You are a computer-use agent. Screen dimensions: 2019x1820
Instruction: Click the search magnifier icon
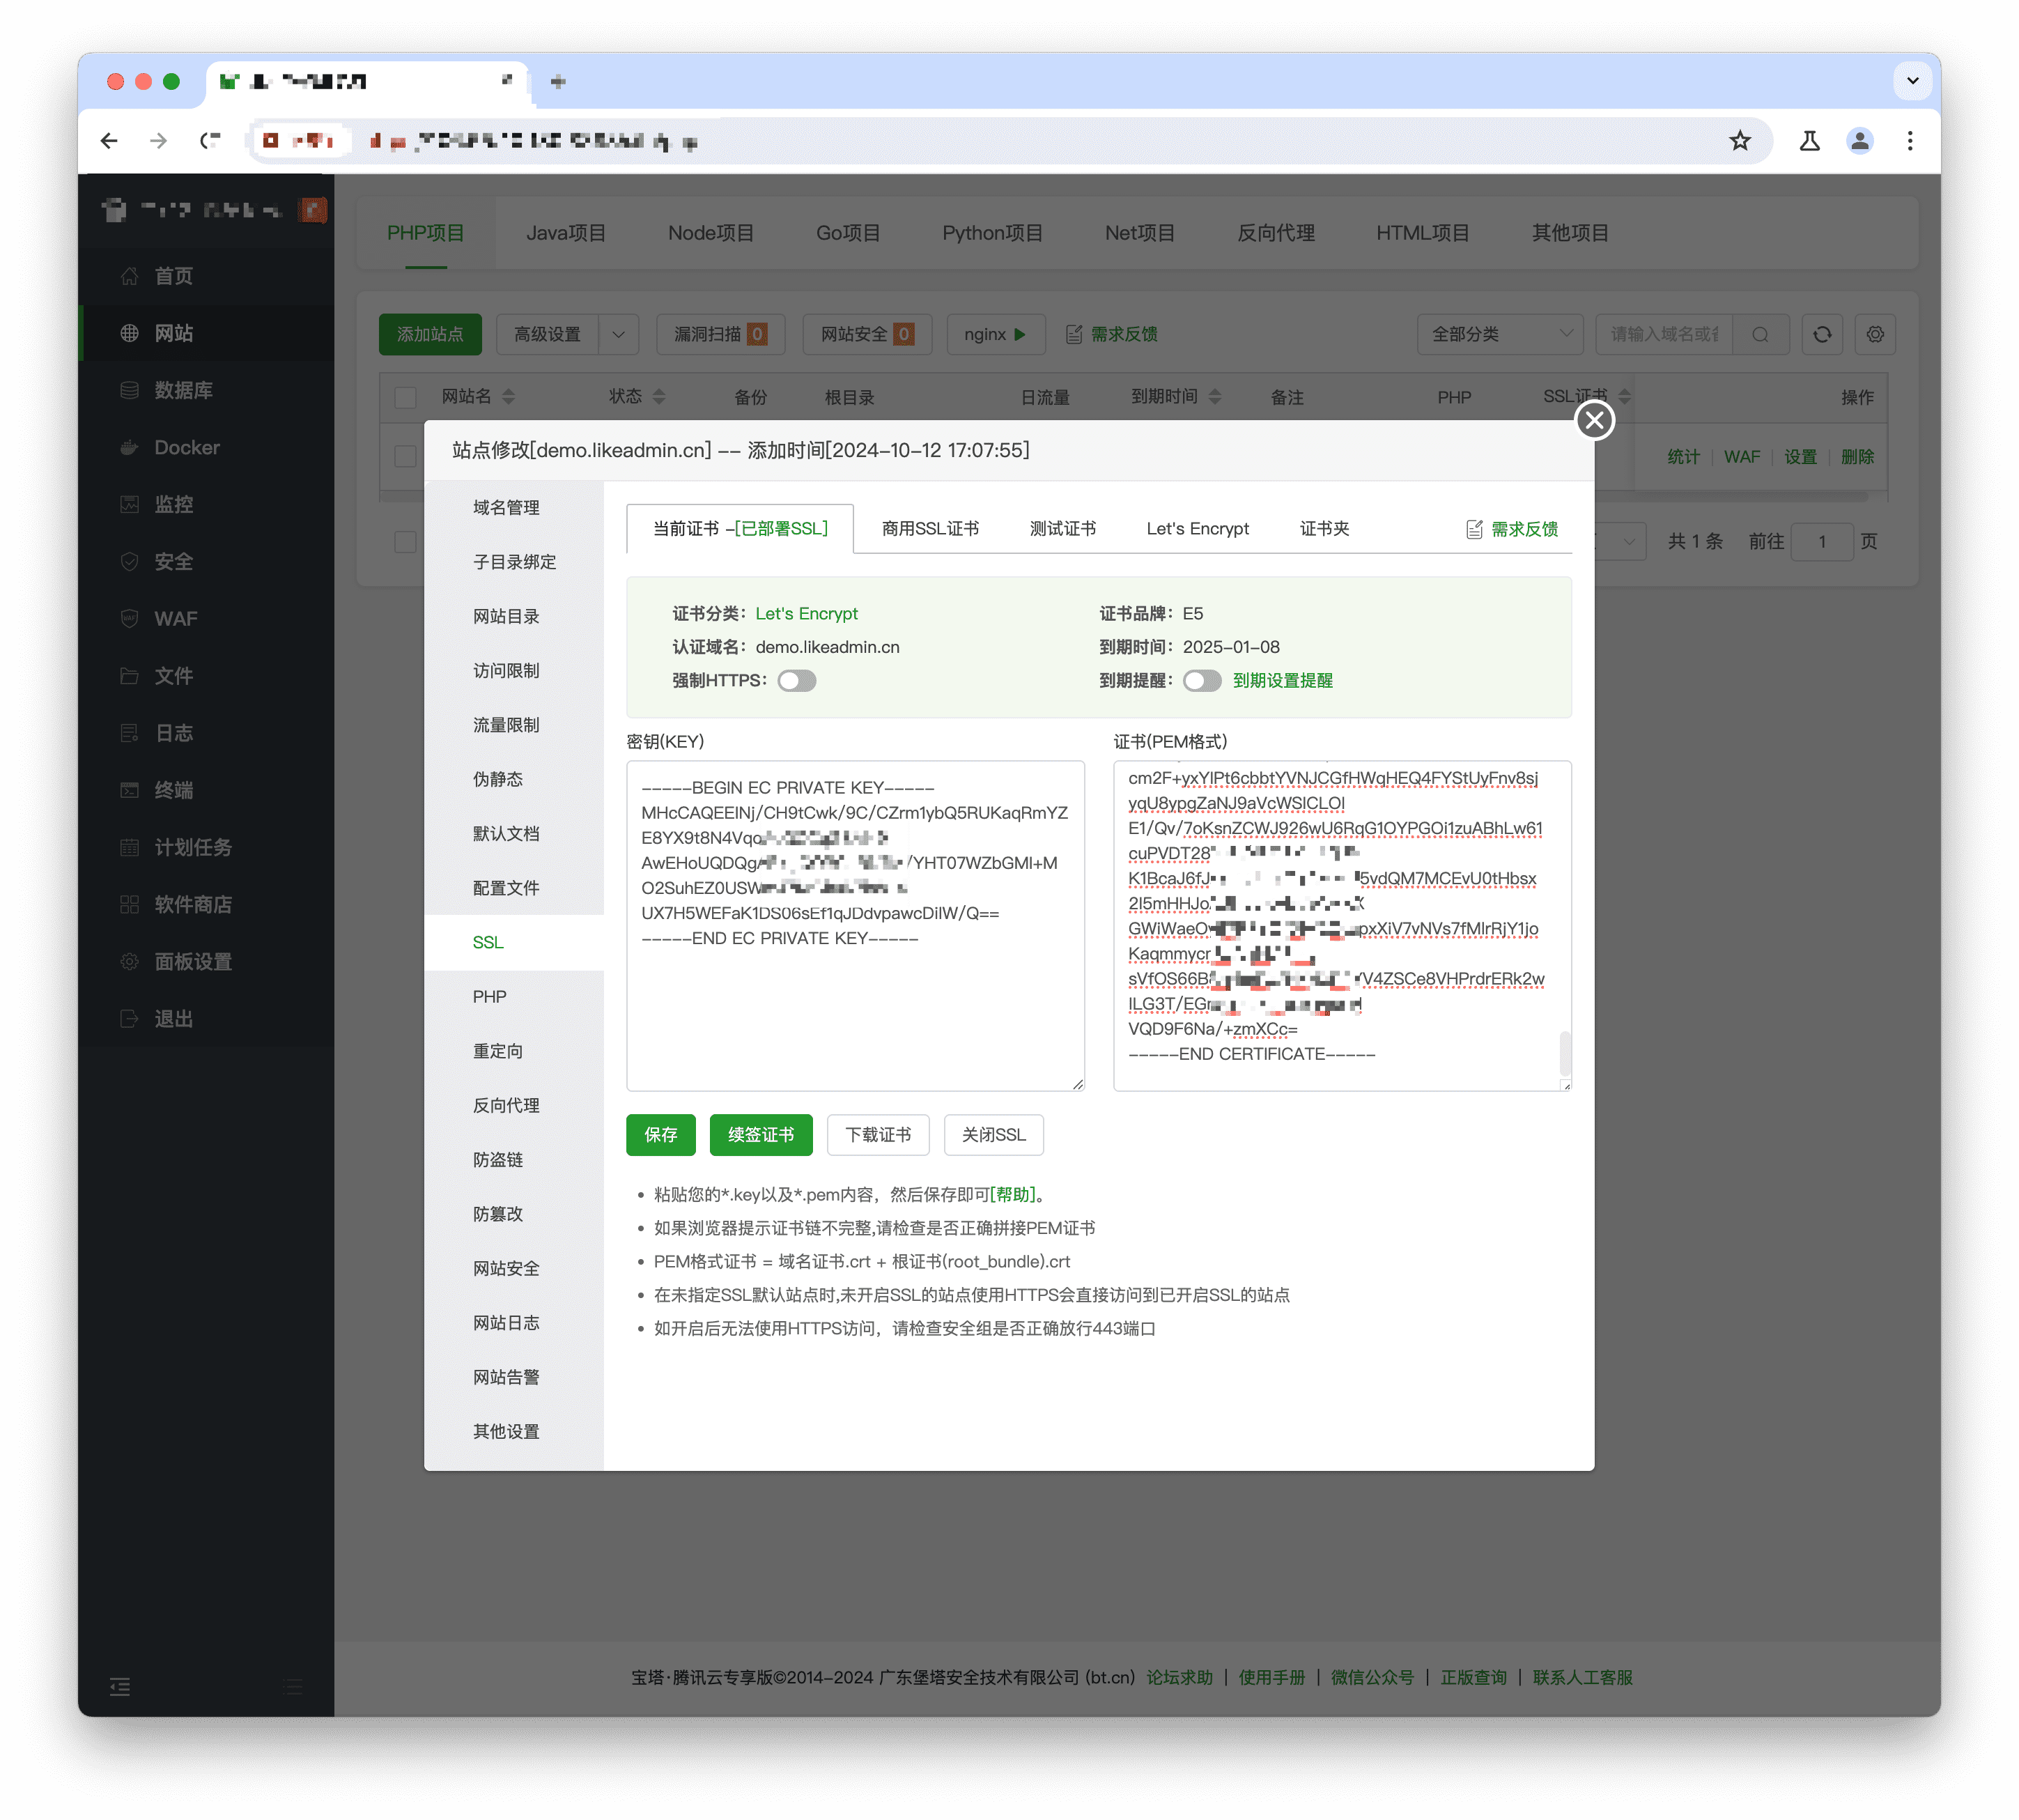[x=1759, y=334]
